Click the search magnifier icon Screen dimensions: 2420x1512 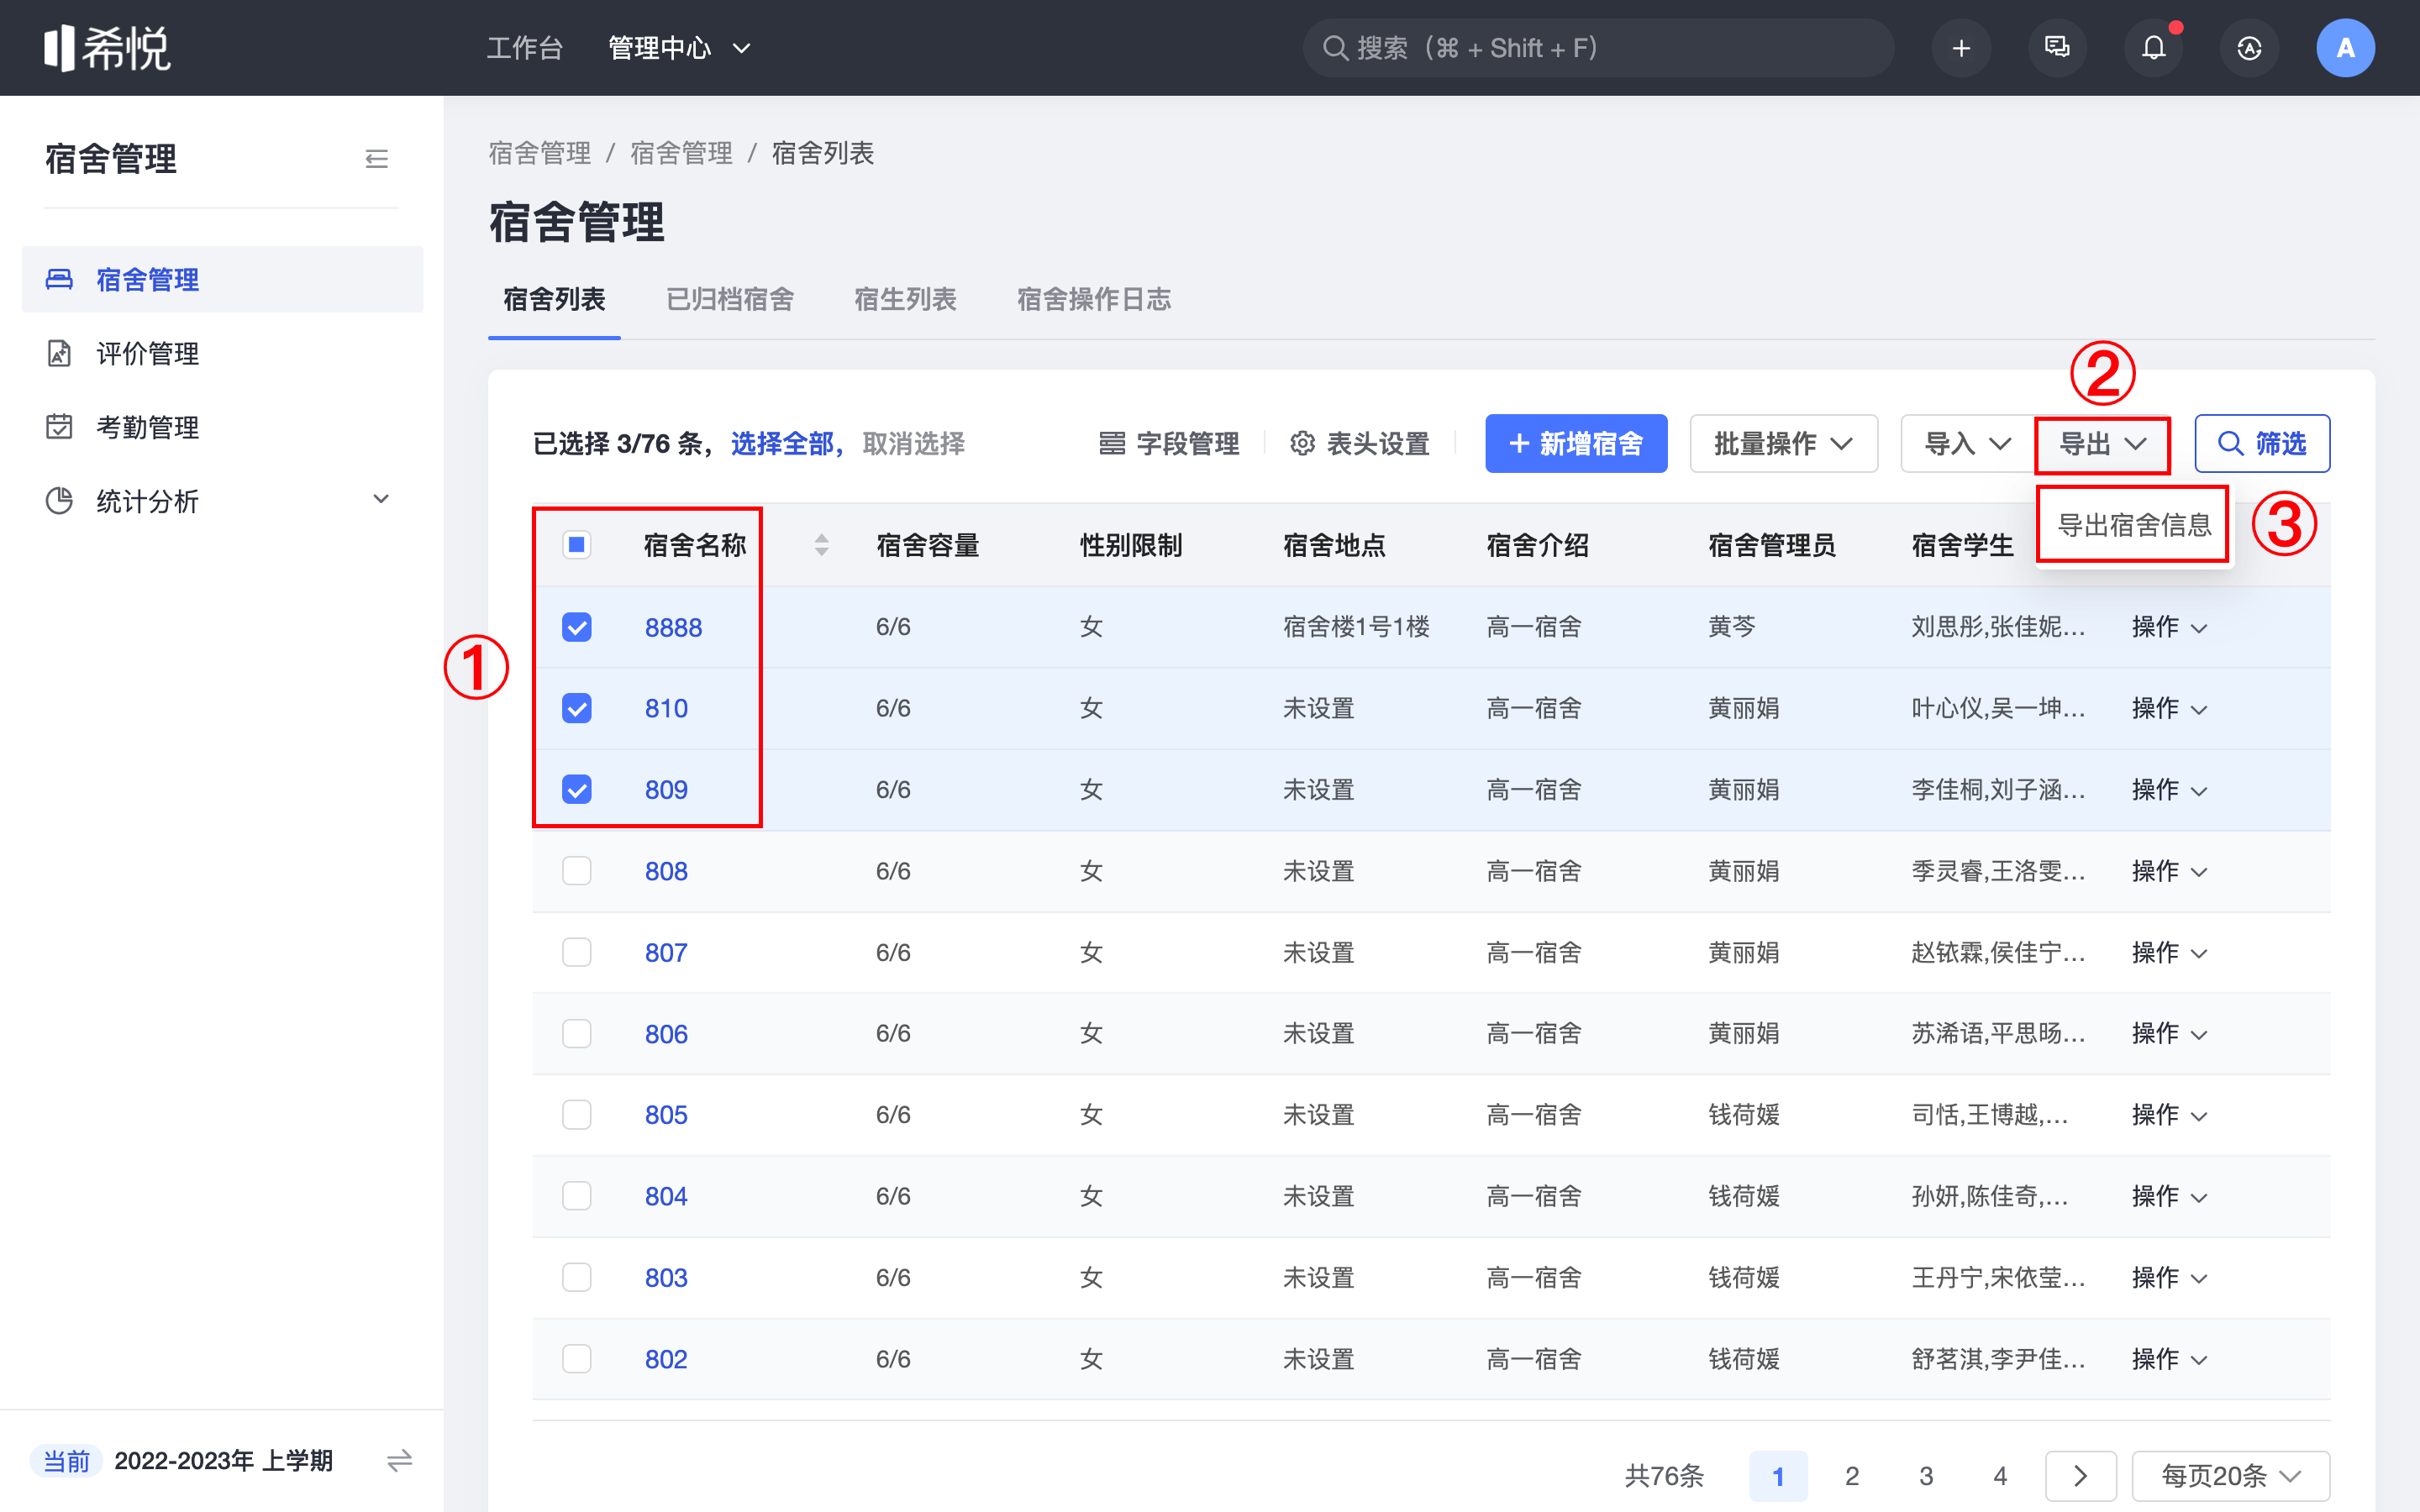1335,48
